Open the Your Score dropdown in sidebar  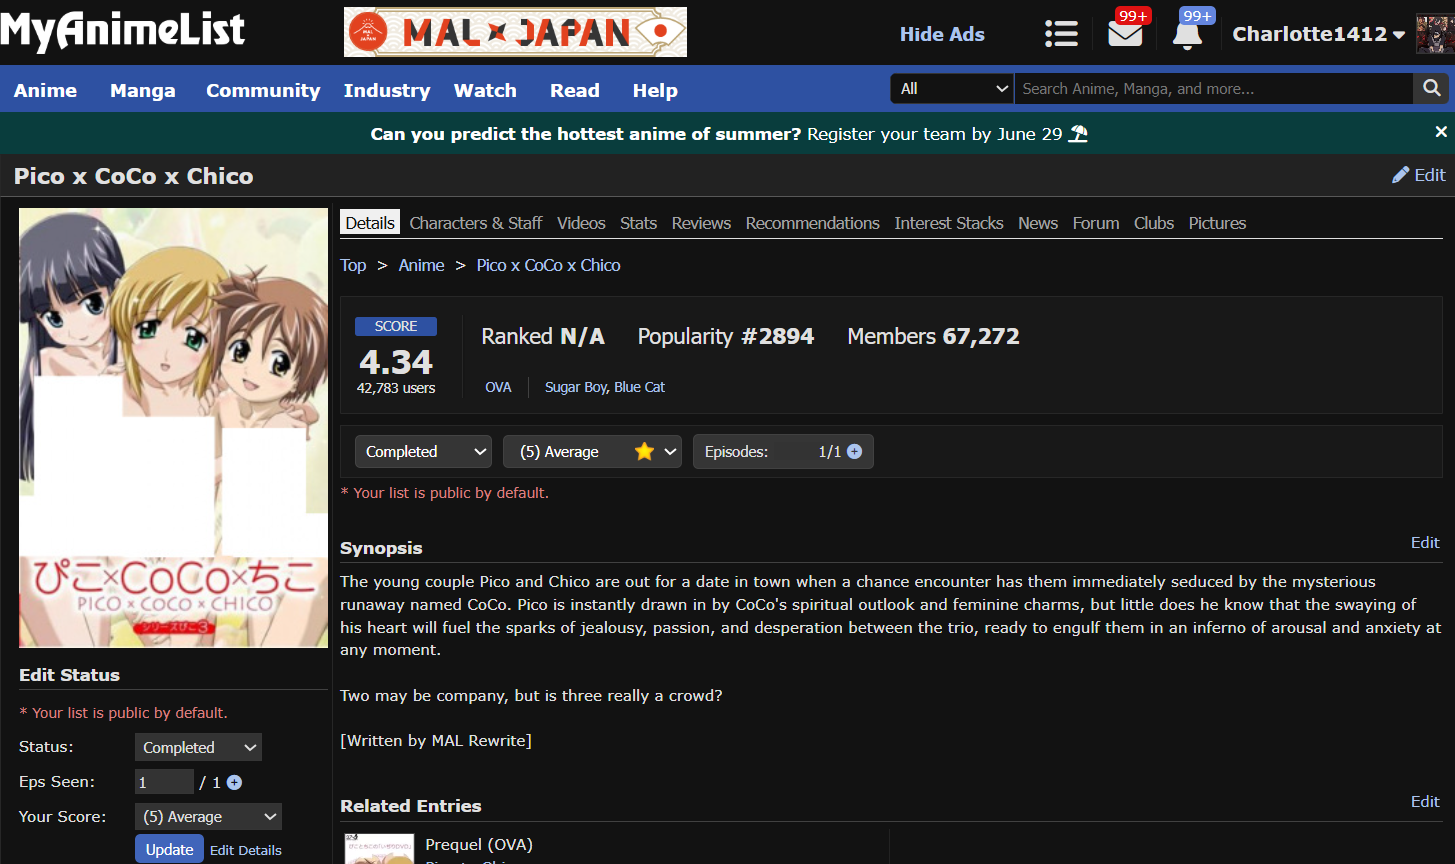click(x=208, y=817)
